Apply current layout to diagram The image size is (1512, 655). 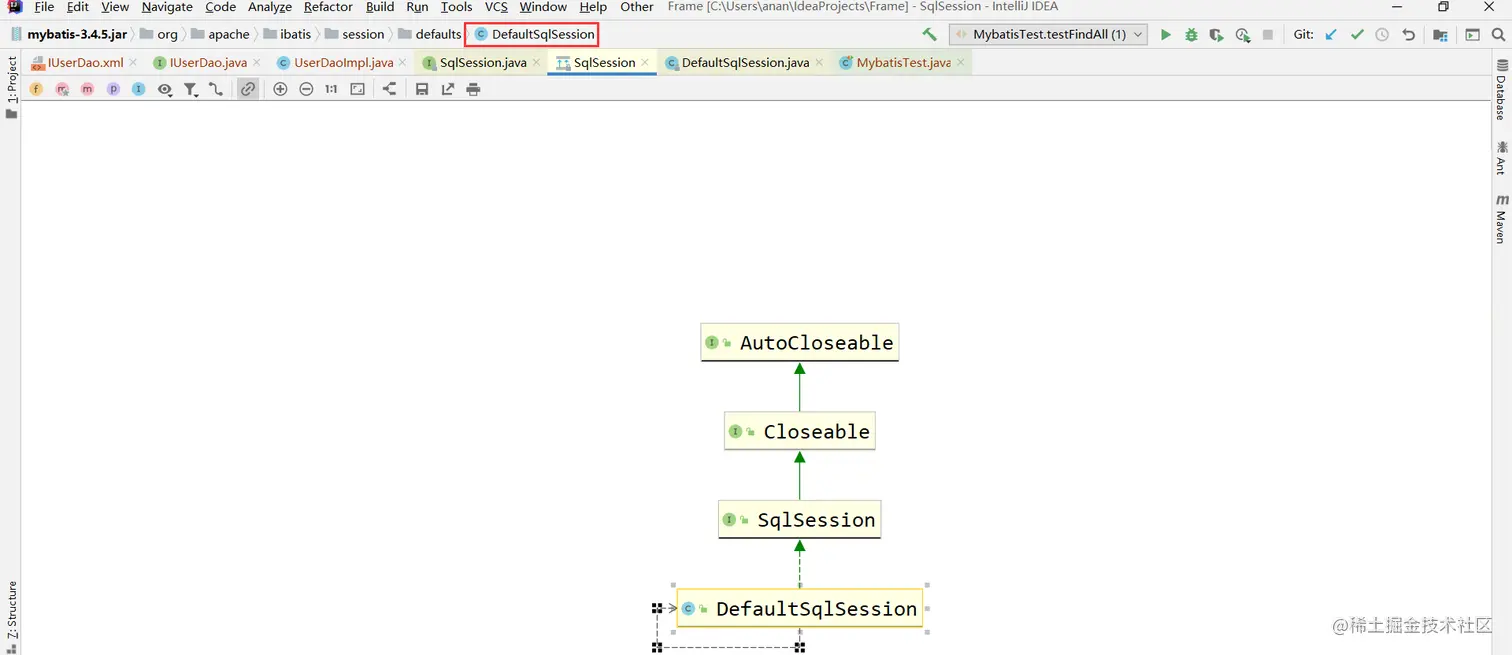(x=389, y=89)
